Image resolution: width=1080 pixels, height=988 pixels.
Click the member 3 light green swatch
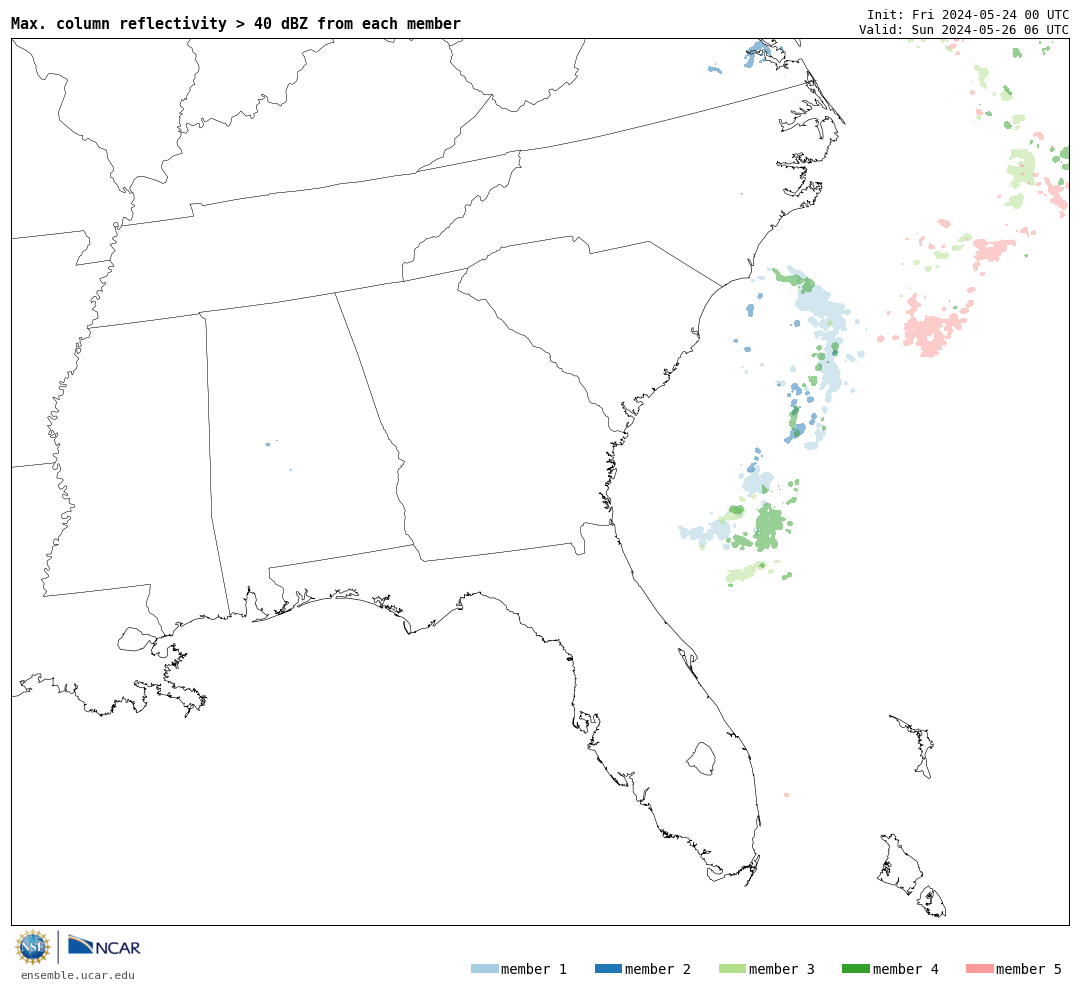(x=732, y=969)
